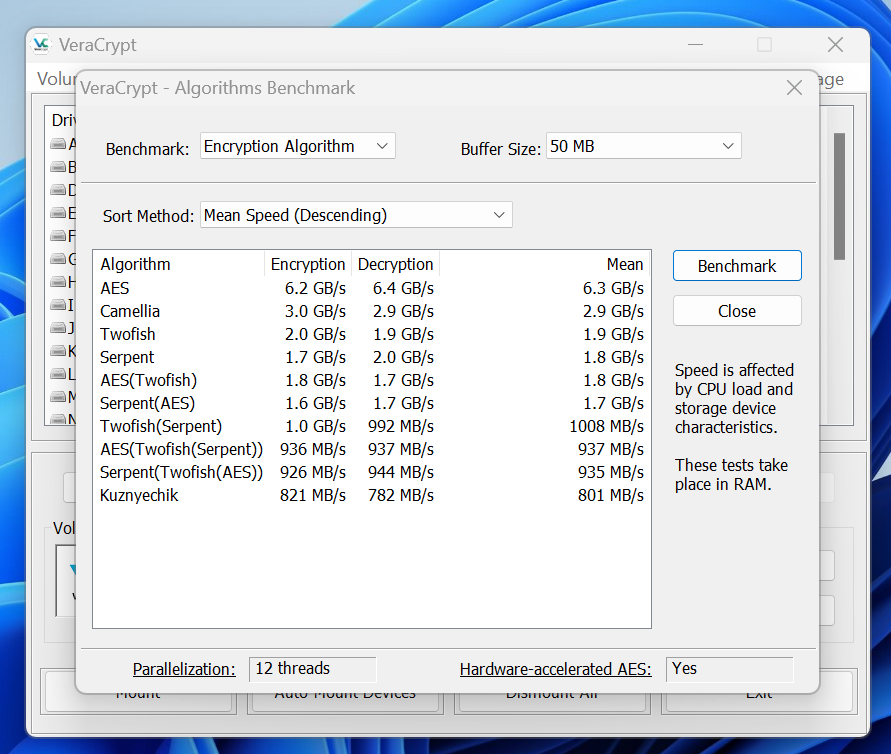
Task: Select the Kuznyechik row
Action: (372, 495)
